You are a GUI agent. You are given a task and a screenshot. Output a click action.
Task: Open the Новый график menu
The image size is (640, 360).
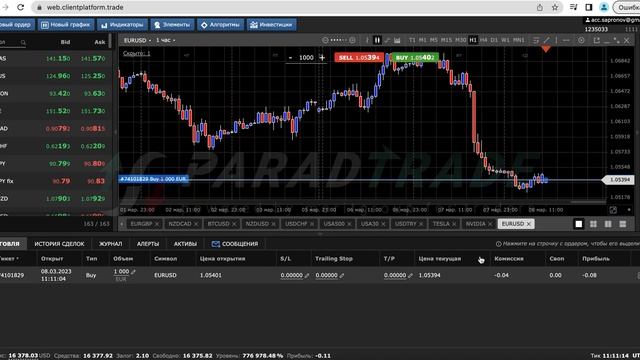point(66,24)
